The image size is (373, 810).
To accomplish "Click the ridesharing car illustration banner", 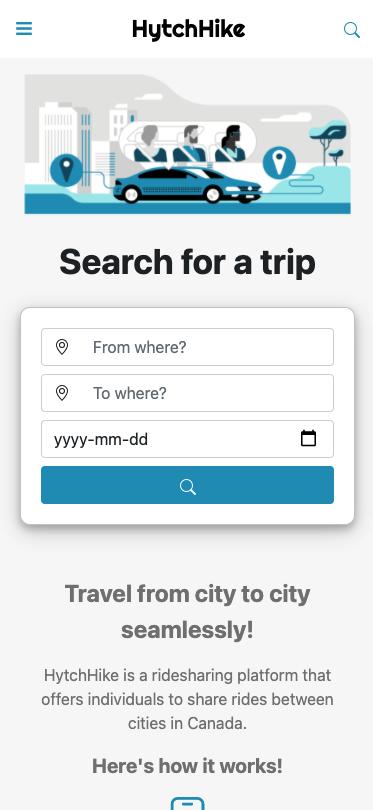I will click(x=188, y=144).
